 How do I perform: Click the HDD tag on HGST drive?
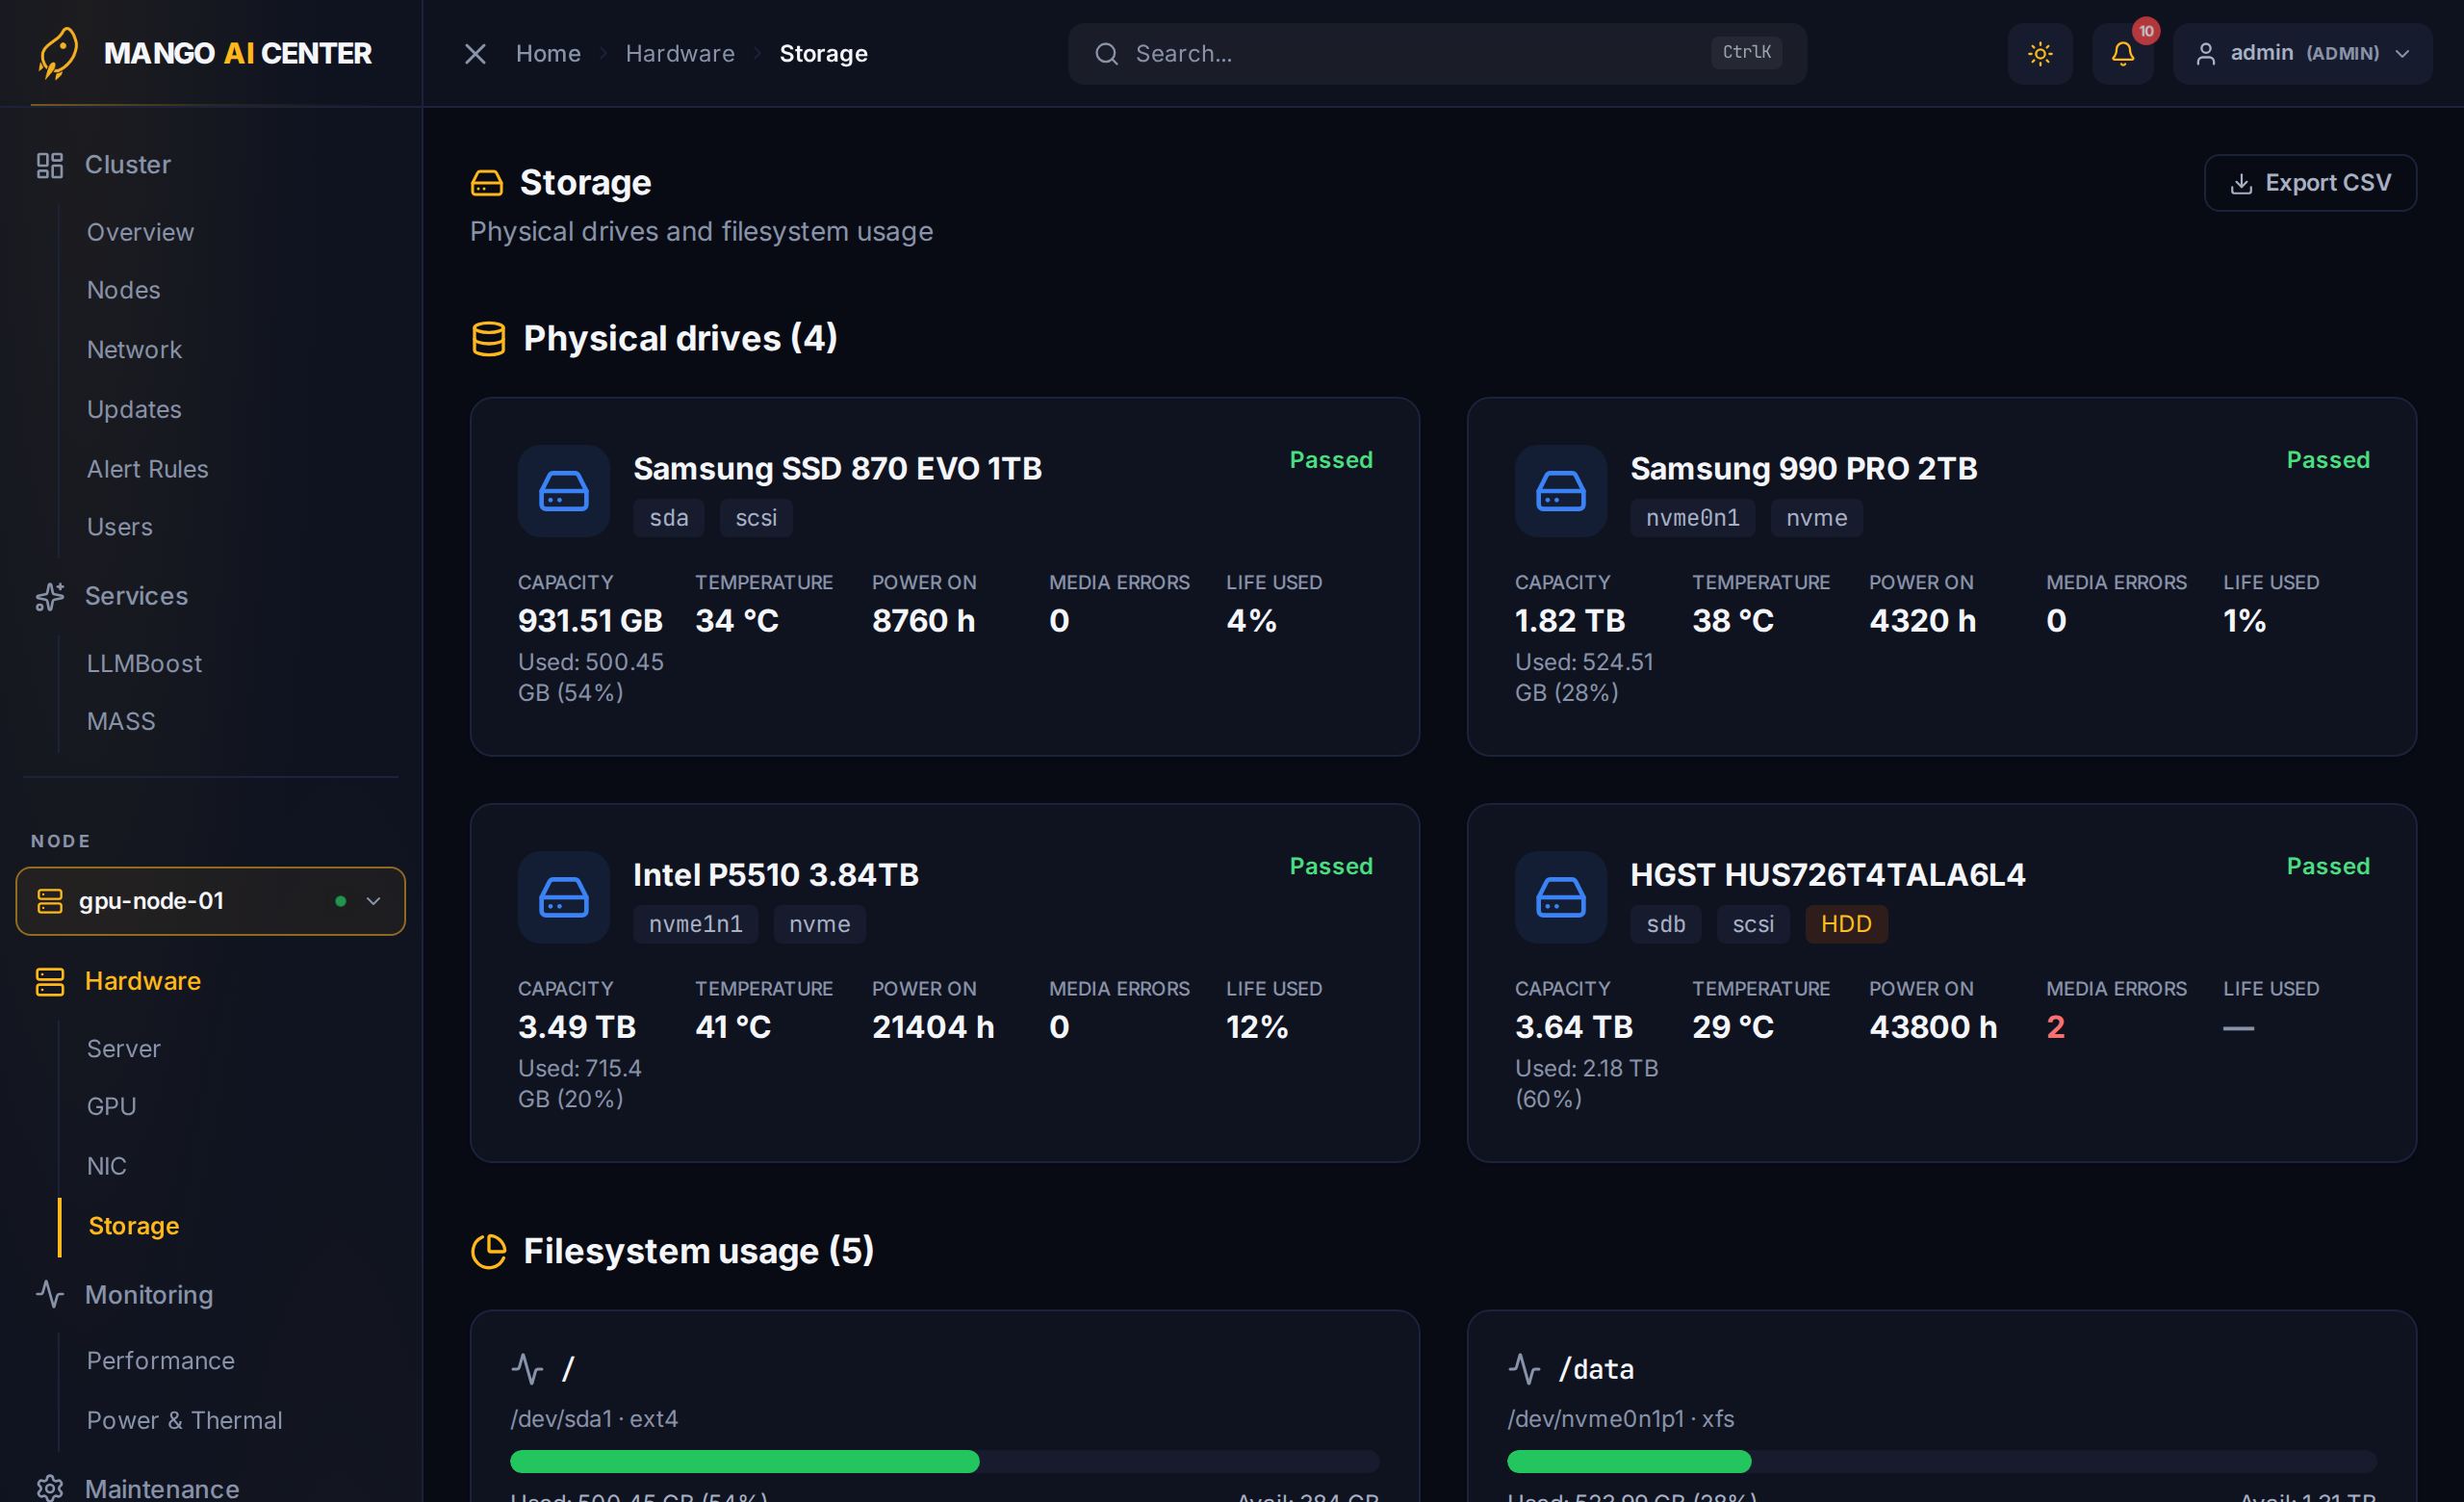[x=1846, y=924]
